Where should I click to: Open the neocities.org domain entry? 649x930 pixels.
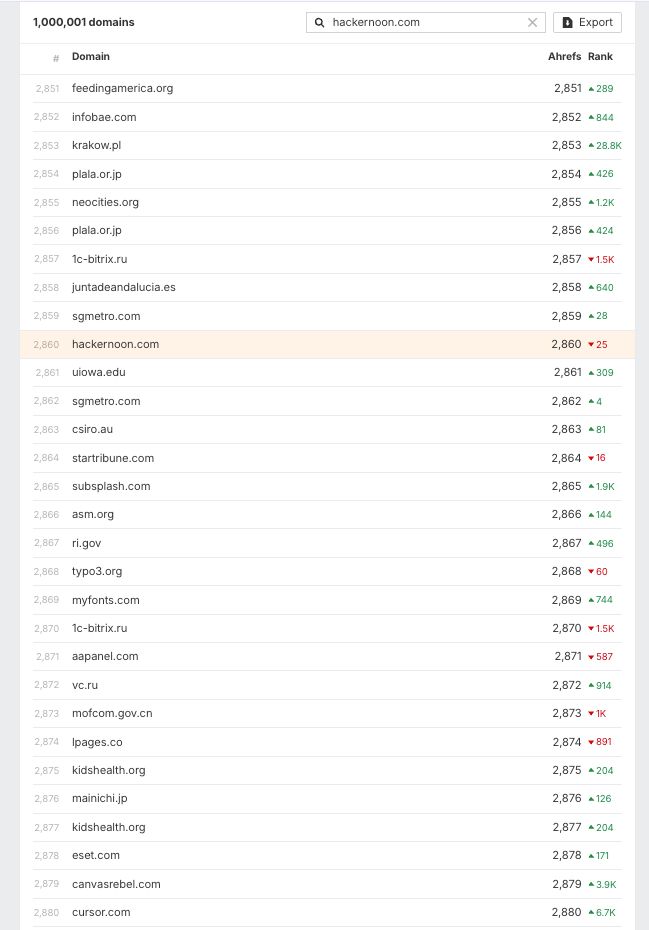pos(105,202)
